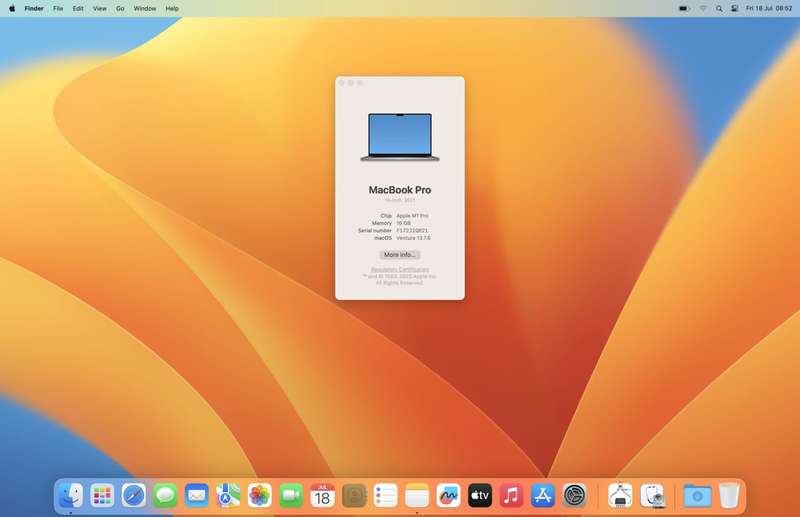Image resolution: width=800 pixels, height=517 pixels.
Task: Click the MacBook Pro laptop image
Action: (400, 137)
